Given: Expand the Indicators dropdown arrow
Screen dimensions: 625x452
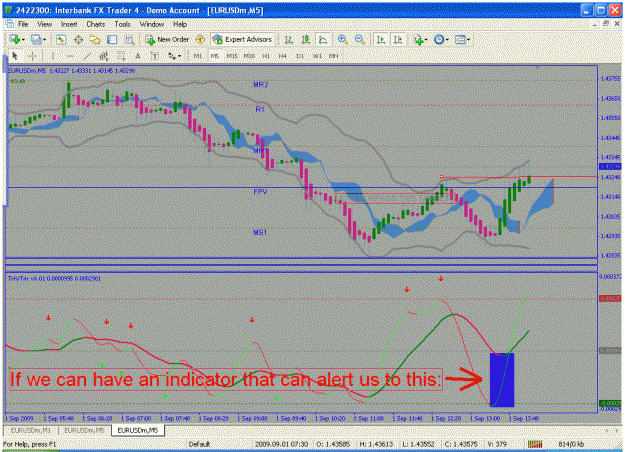Looking at the screenshot, I should click(426, 40).
